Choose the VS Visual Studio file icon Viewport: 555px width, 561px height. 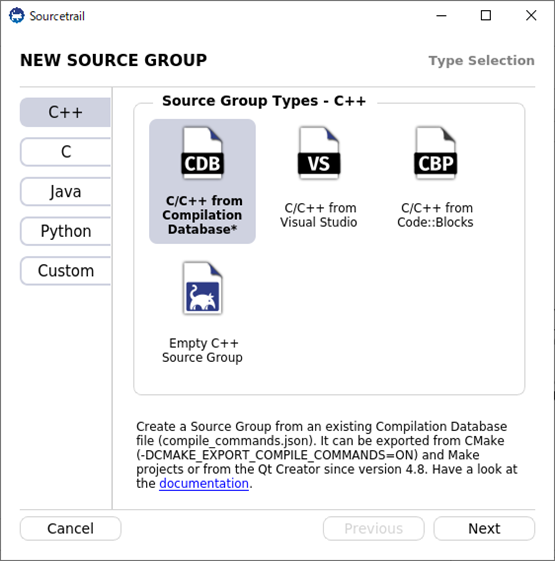coord(319,153)
